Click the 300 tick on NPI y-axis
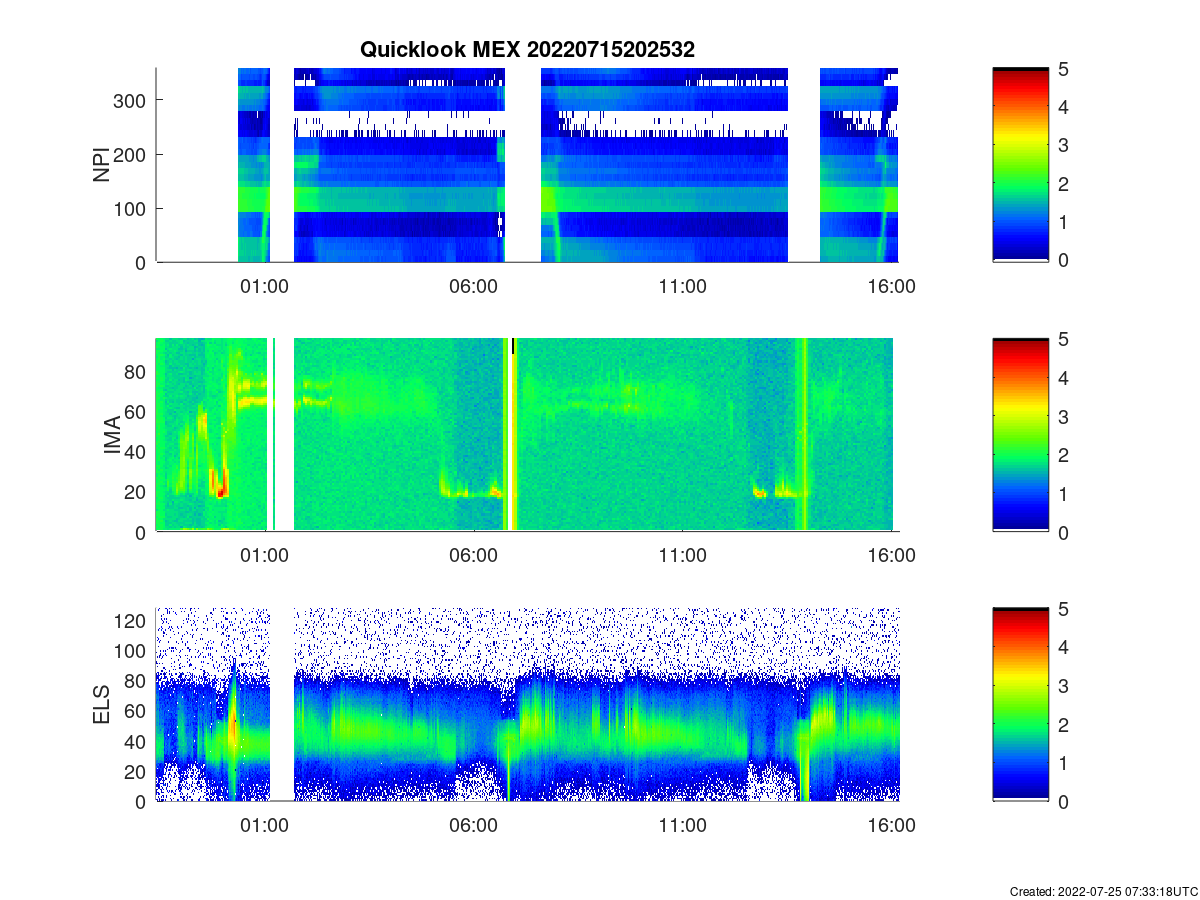1200x900 pixels. pos(132,100)
